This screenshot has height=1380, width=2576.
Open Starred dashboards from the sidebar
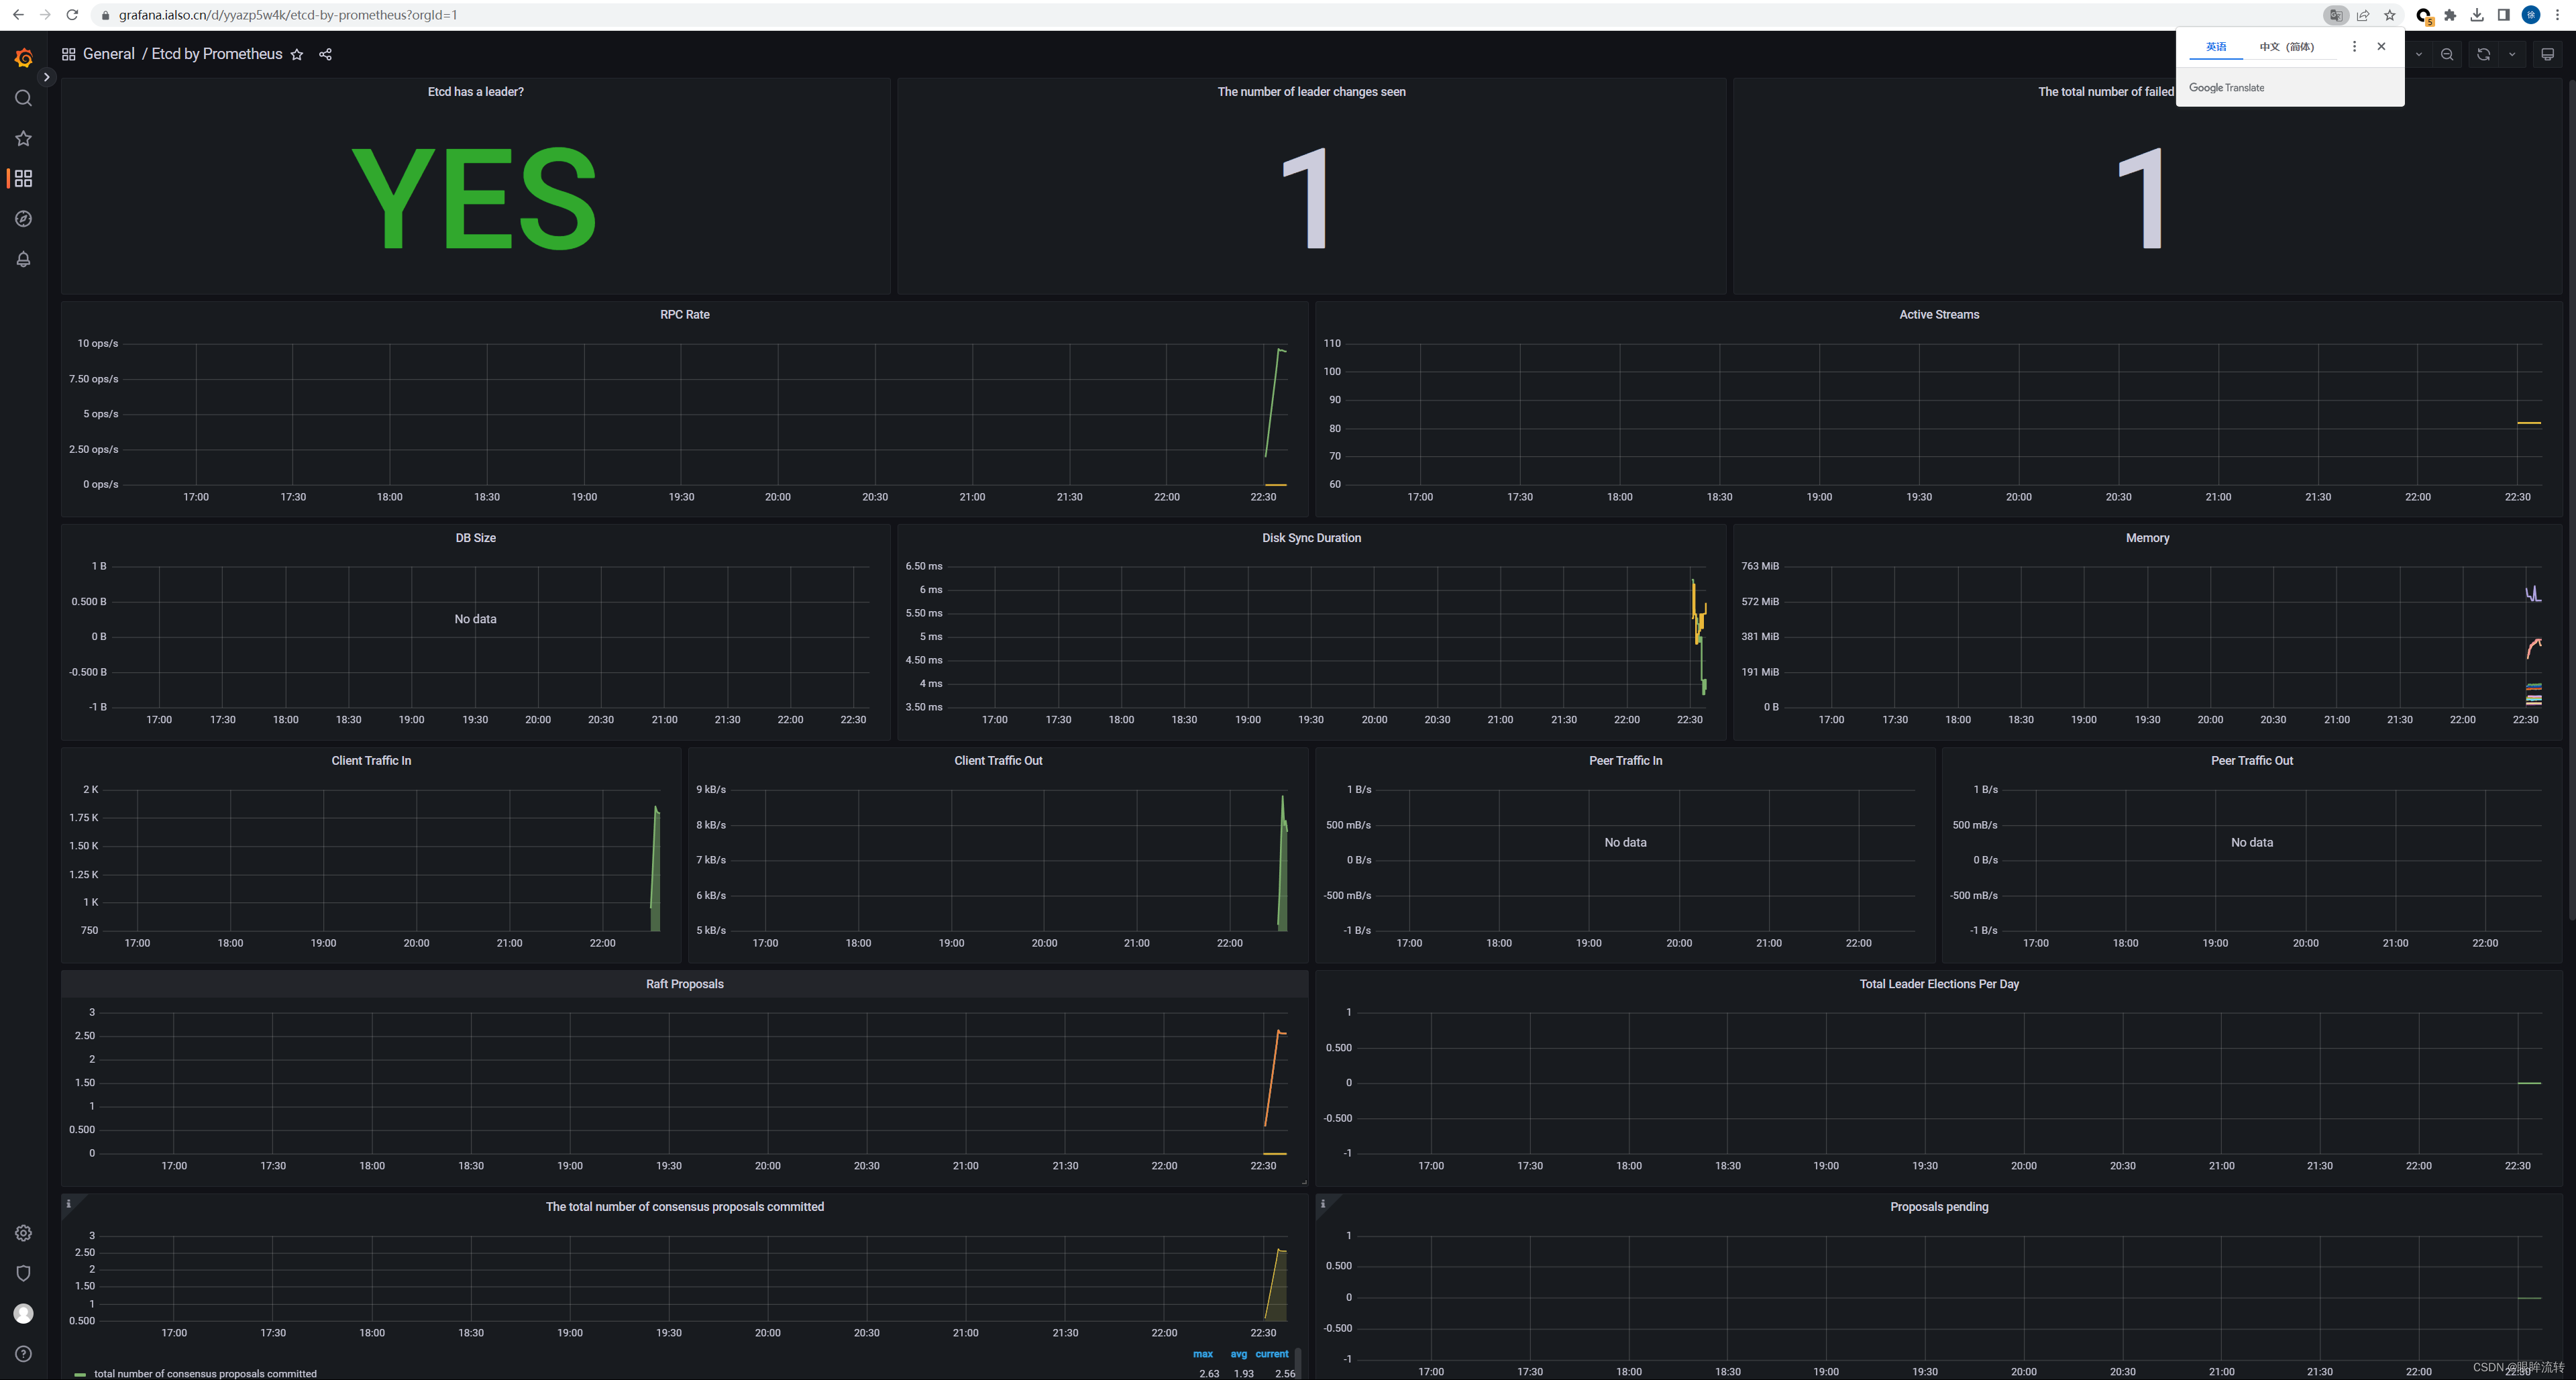point(24,138)
